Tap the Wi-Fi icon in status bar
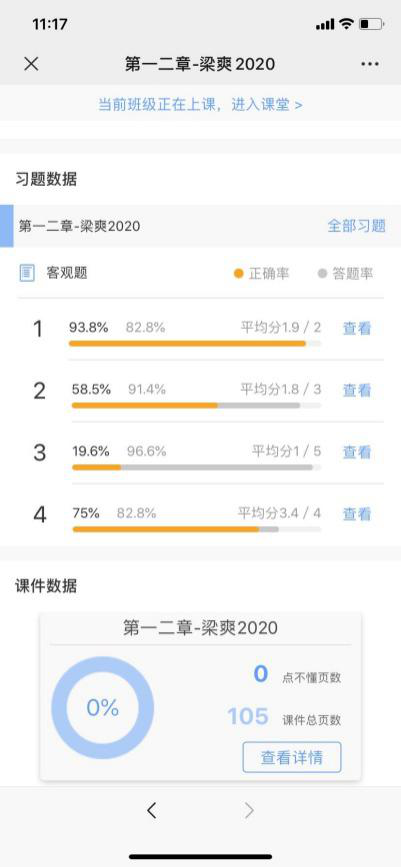This screenshot has height=867, width=401. (x=346, y=24)
